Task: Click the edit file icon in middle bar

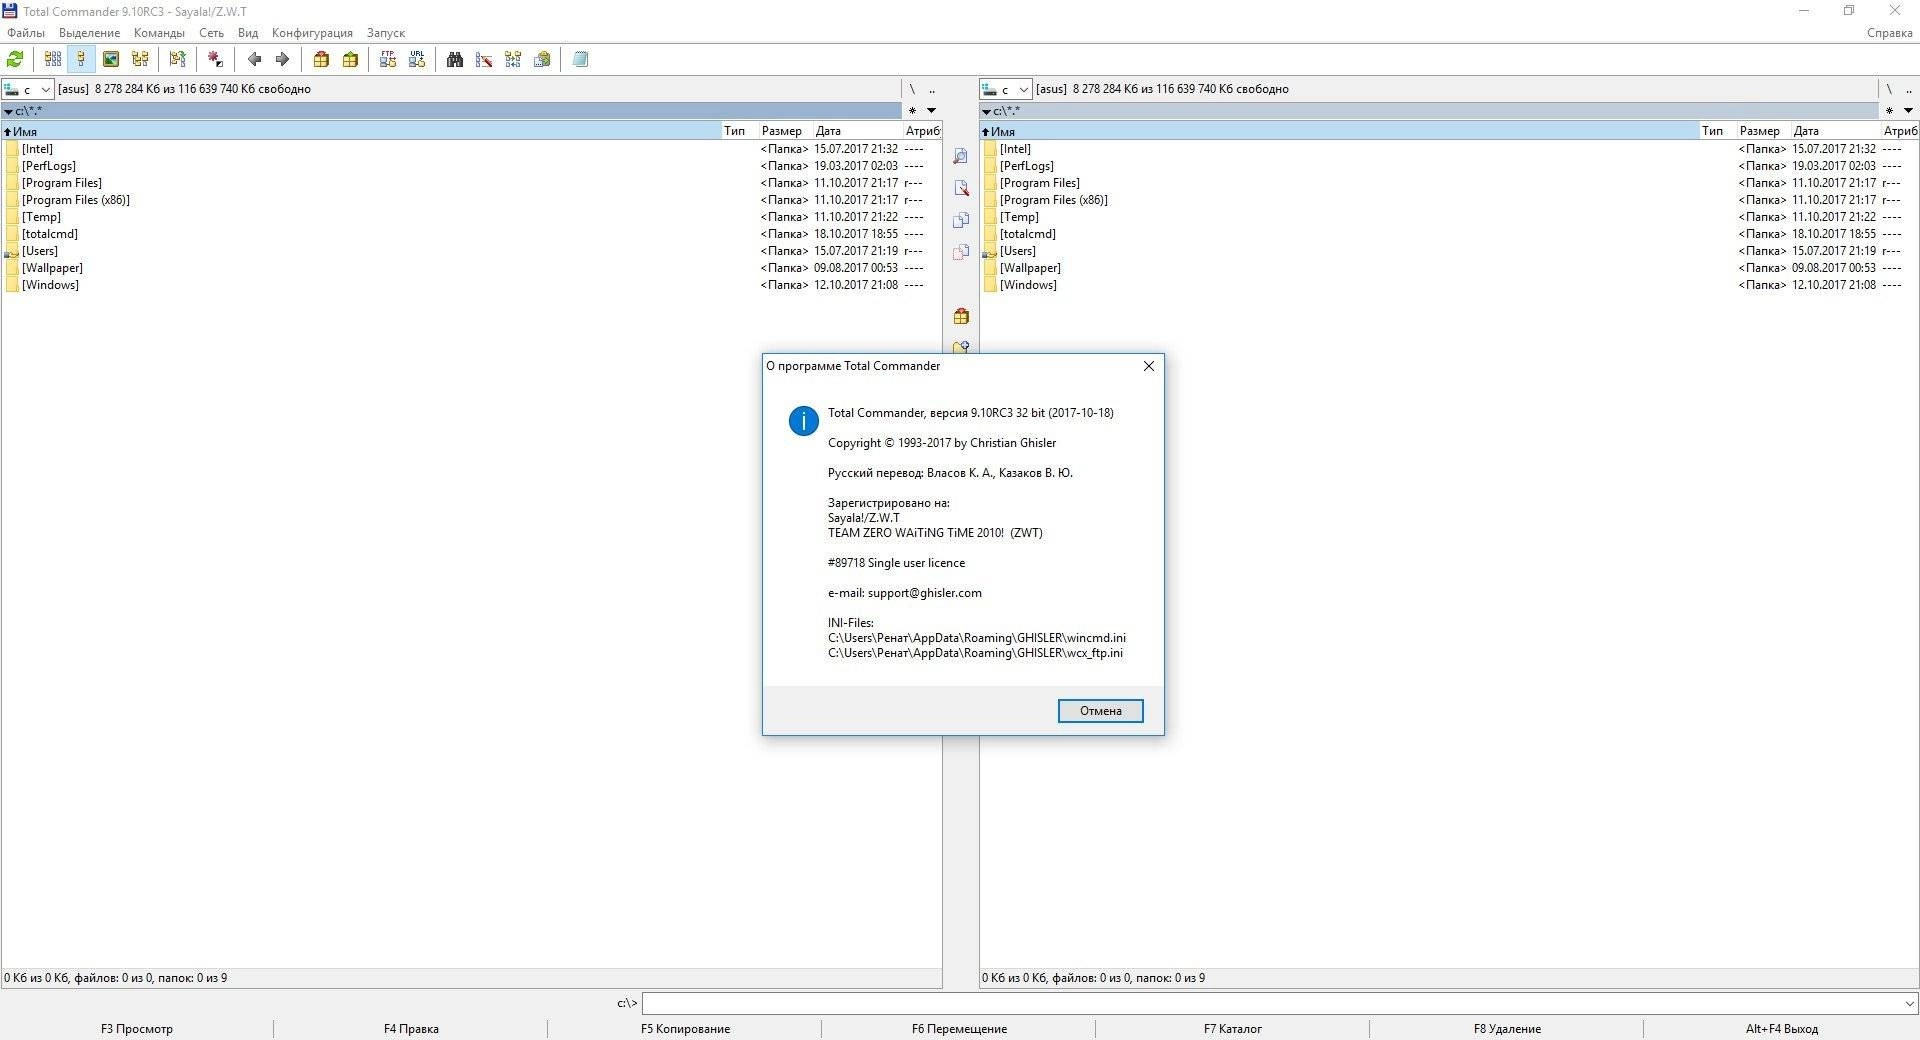Action: tap(961, 188)
